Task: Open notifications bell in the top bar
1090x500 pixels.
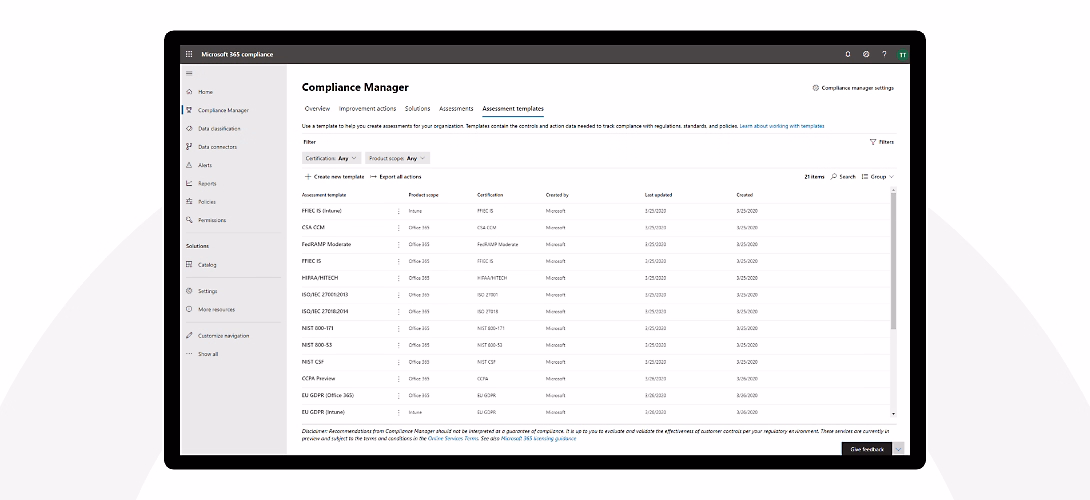Action: point(848,54)
